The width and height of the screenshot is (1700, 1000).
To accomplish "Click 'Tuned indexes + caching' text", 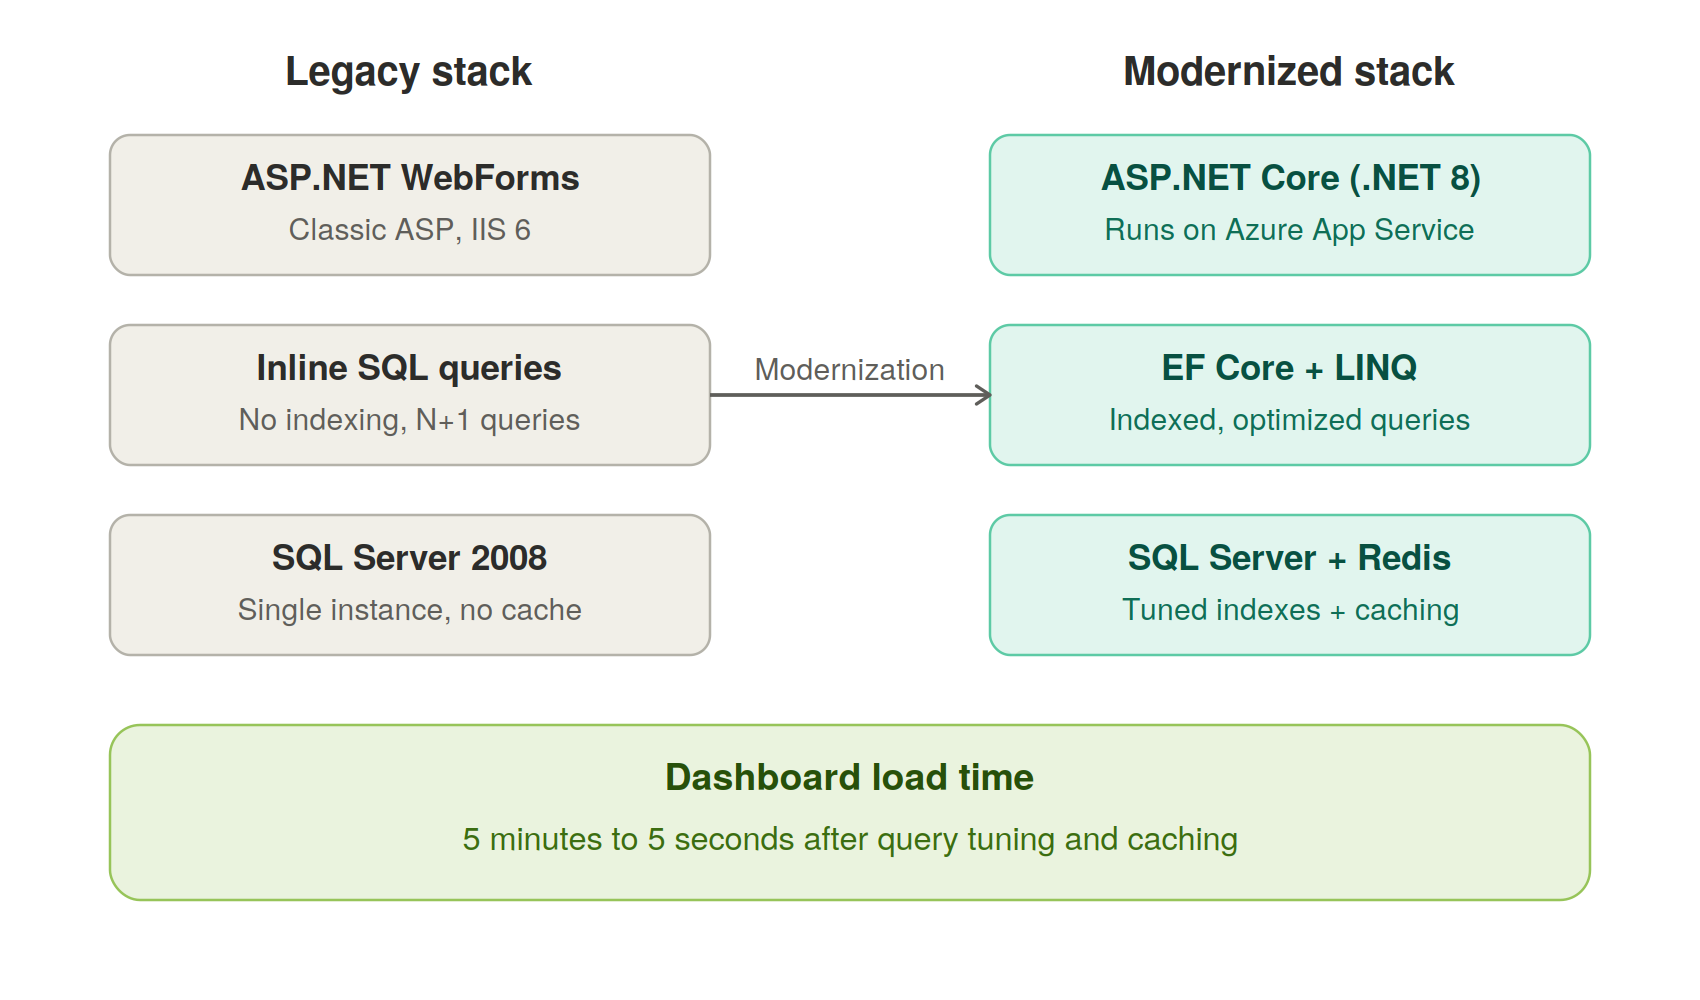I will click(1290, 610).
